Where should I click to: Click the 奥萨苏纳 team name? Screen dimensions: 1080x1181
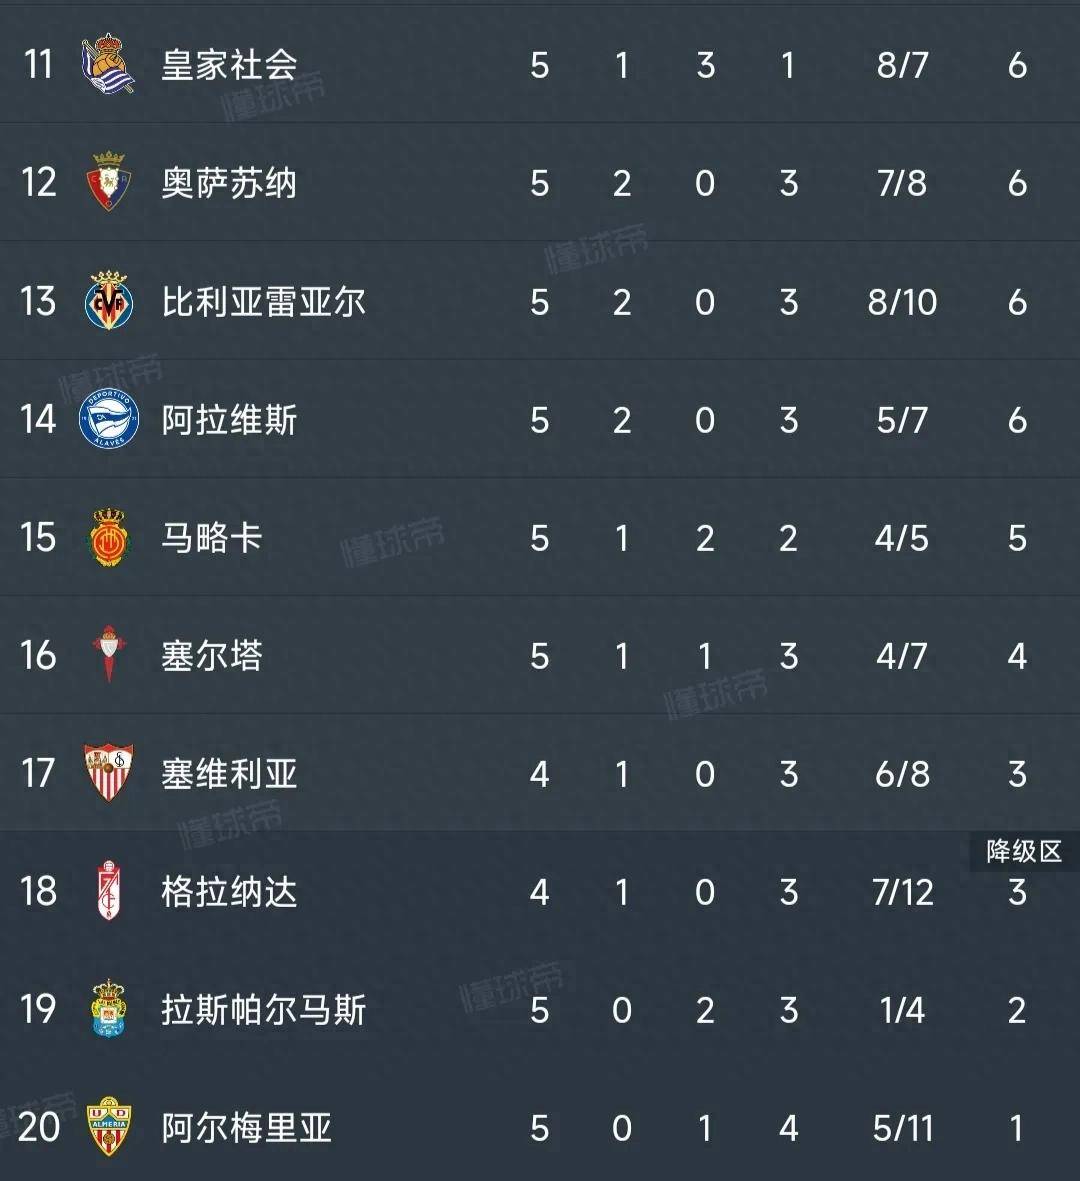pyautogui.click(x=229, y=183)
